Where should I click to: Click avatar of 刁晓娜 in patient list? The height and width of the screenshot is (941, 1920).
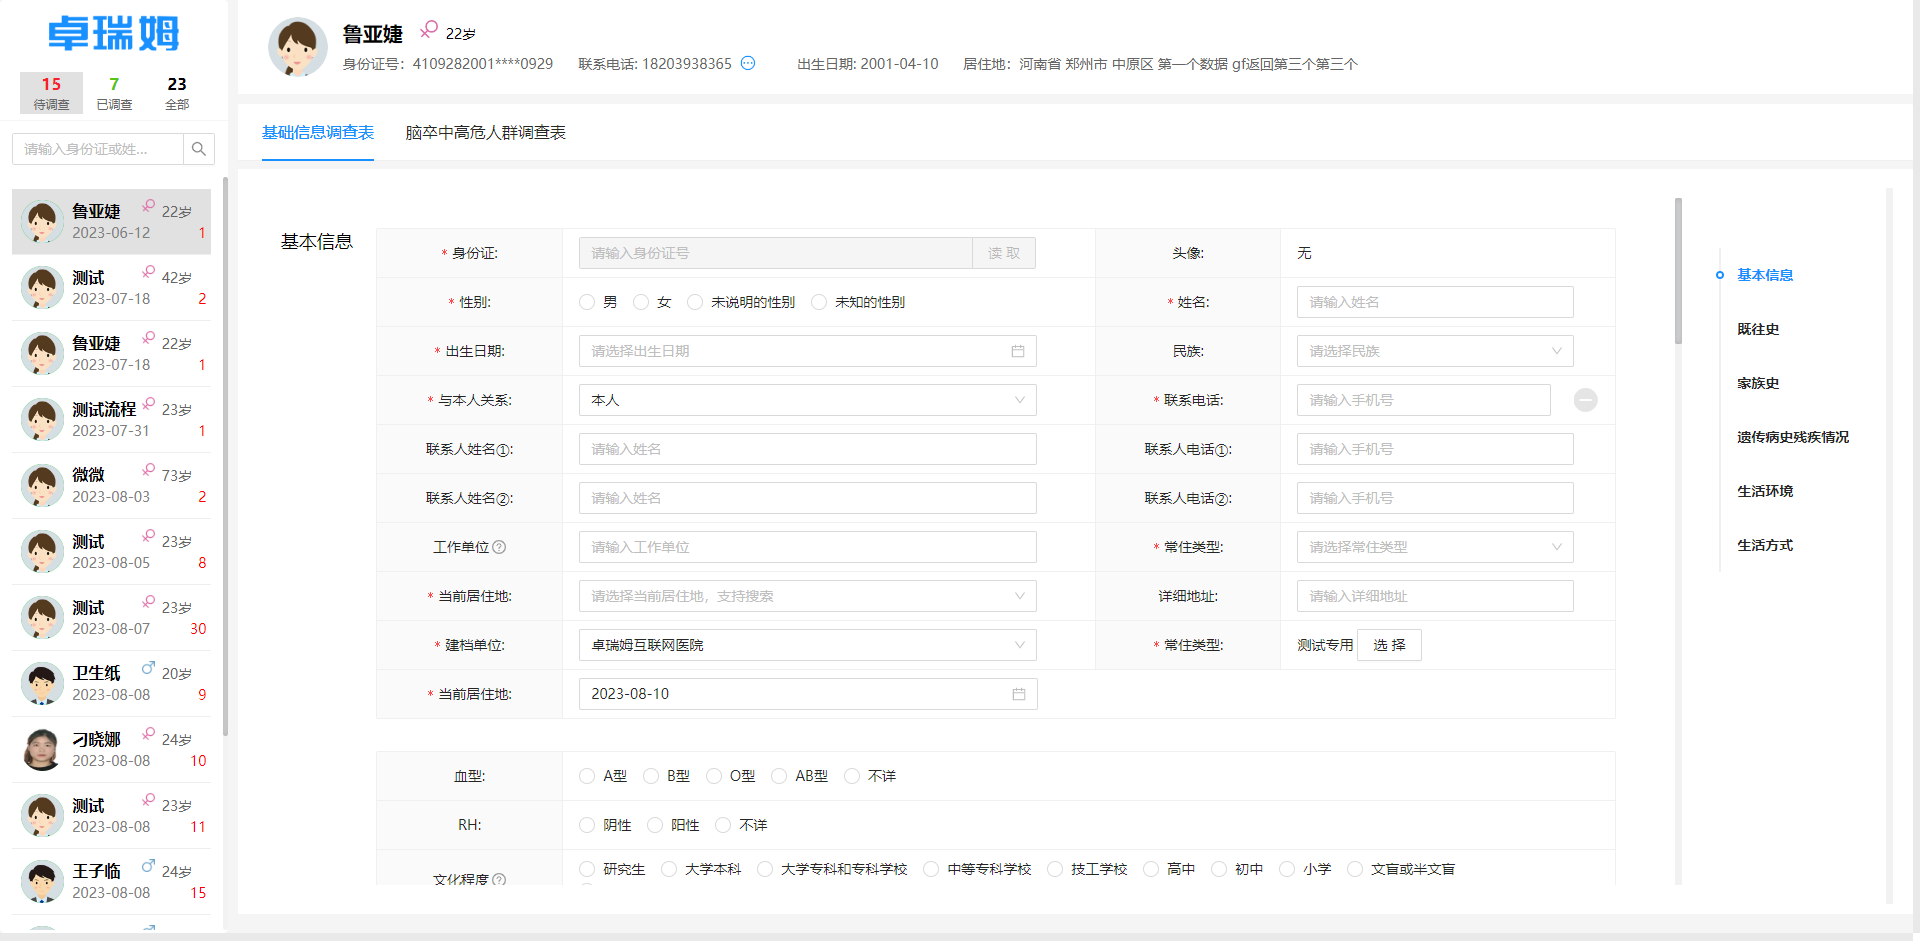pos(42,749)
